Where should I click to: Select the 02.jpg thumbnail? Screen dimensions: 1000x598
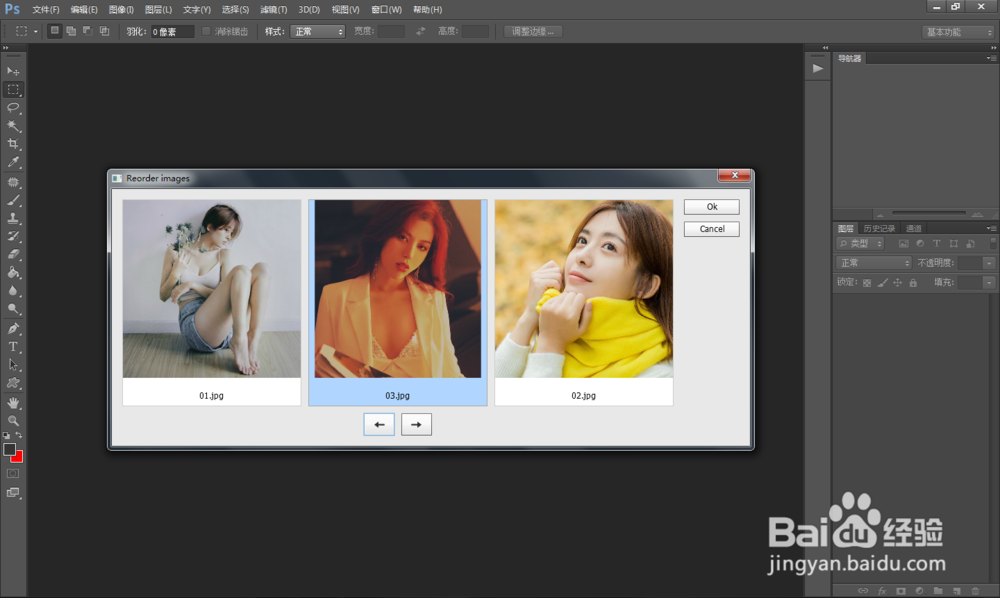coord(584,302)
